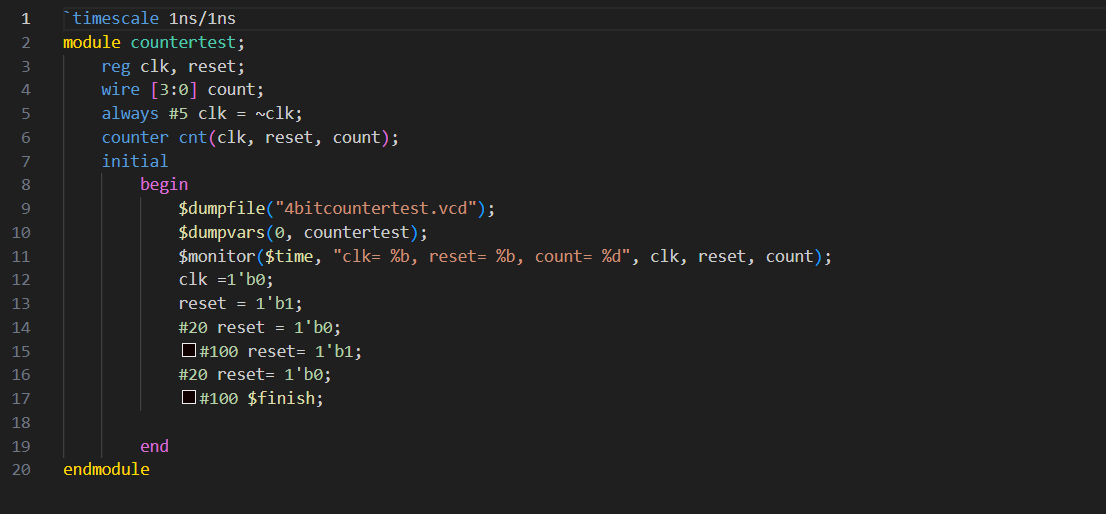1106x514 pixels.
Task: Click line number 17 in the gutter
Action: click(x=21, y=398)
